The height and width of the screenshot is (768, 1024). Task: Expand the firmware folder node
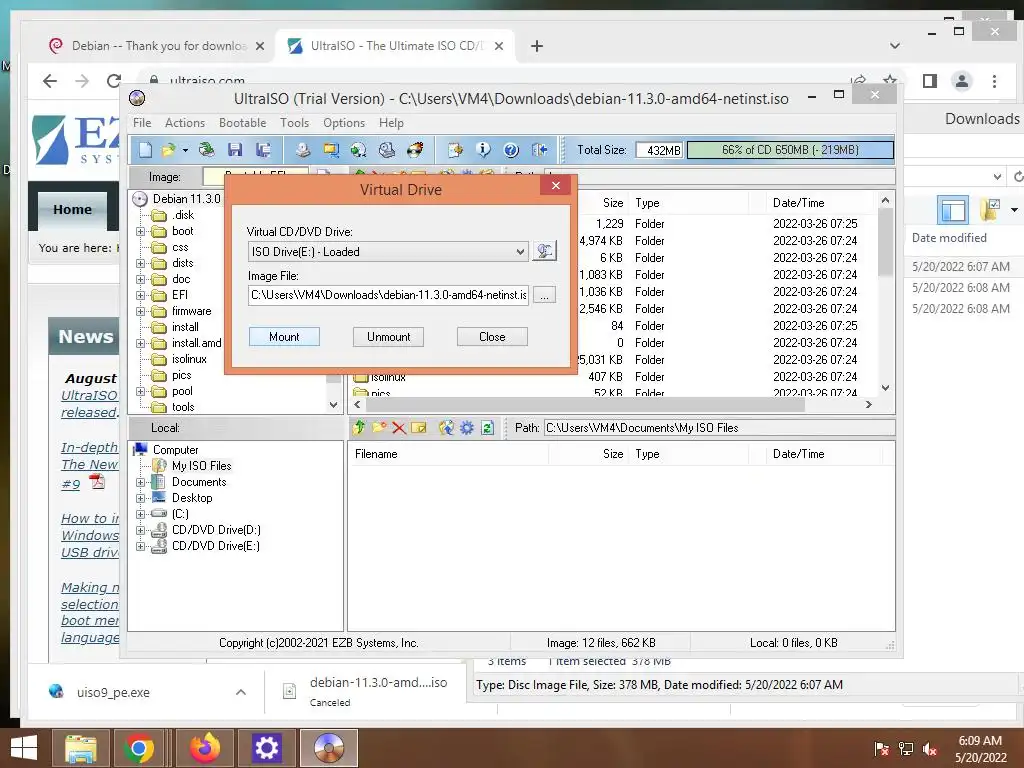(x=140, y=312)
